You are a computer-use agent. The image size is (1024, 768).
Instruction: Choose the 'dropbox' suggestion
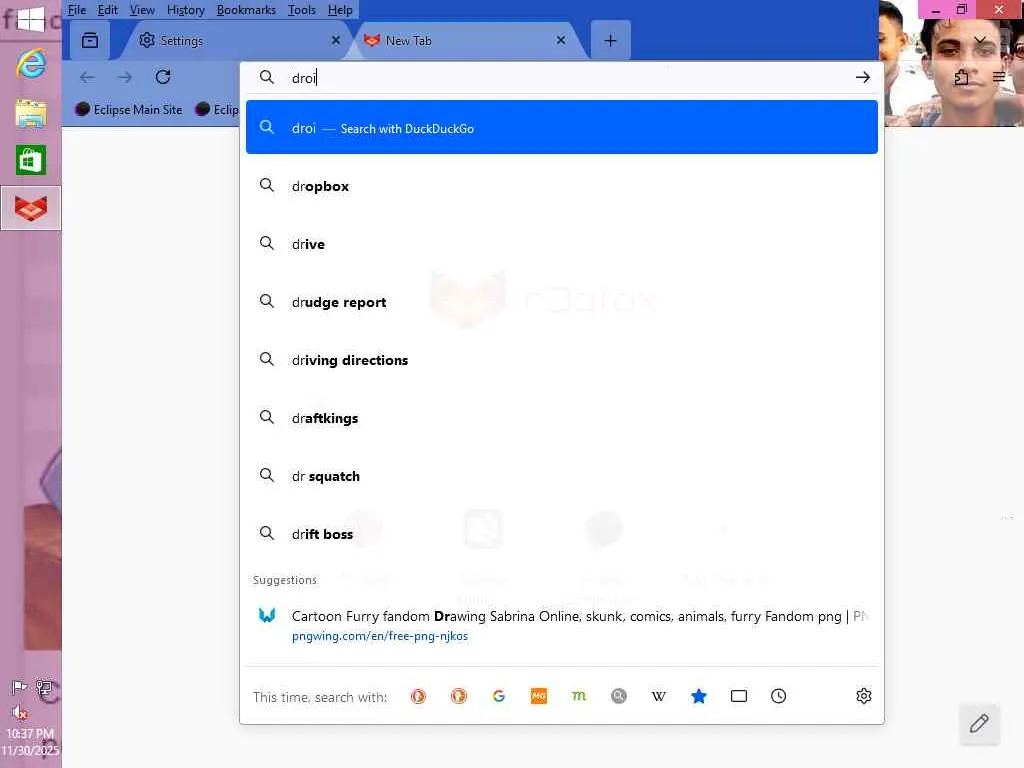point(562,186)
